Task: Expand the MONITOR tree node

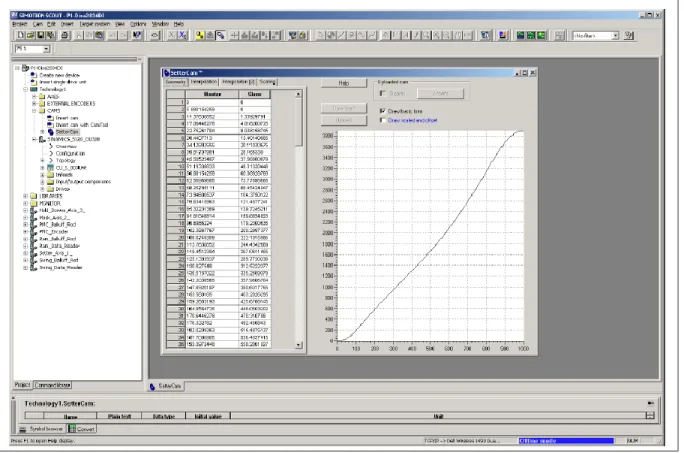Action: tap(26, 203)
